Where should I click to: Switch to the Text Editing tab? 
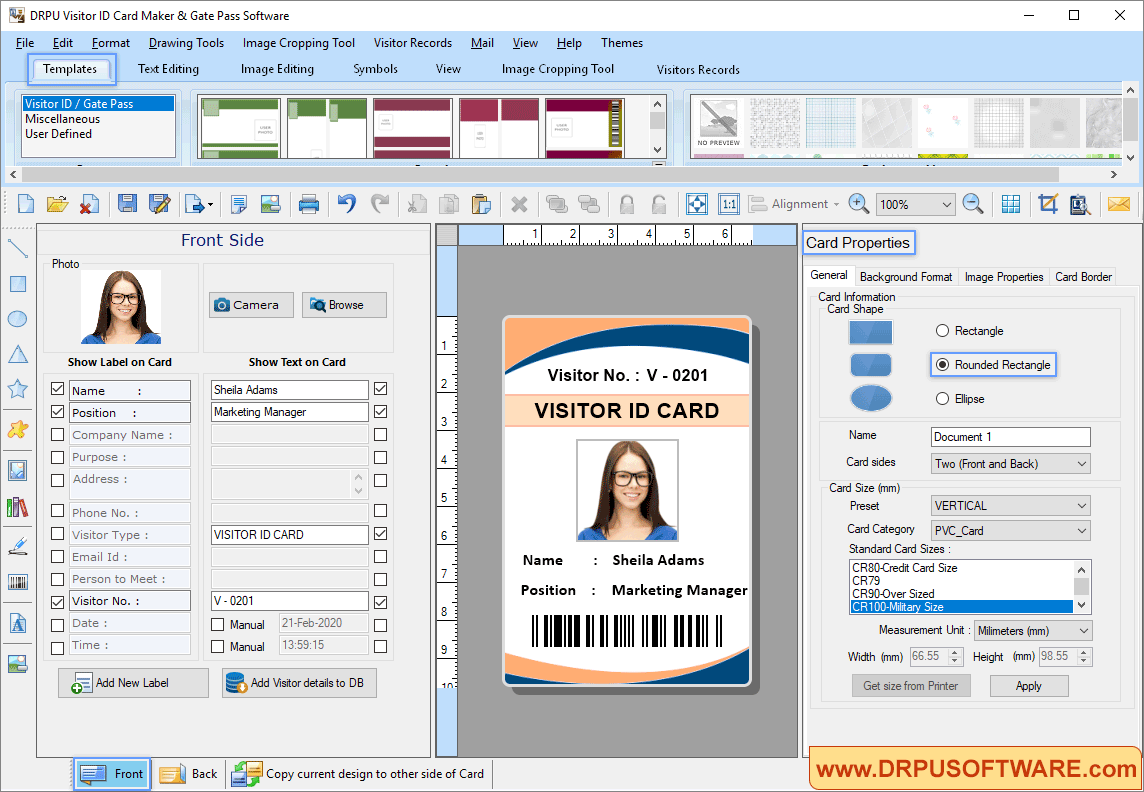(169, 69)
